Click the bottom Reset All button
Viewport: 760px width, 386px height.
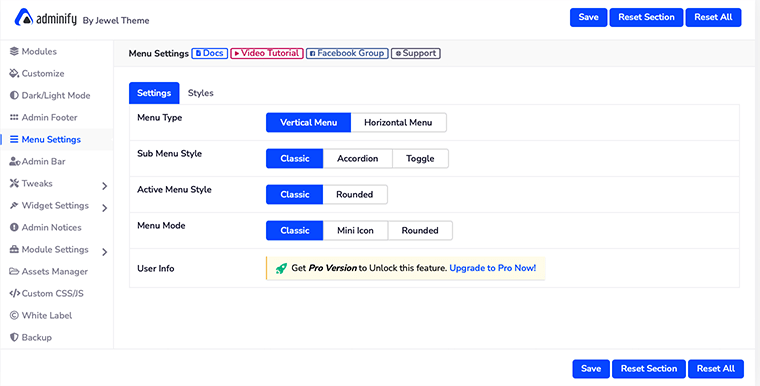716,369
